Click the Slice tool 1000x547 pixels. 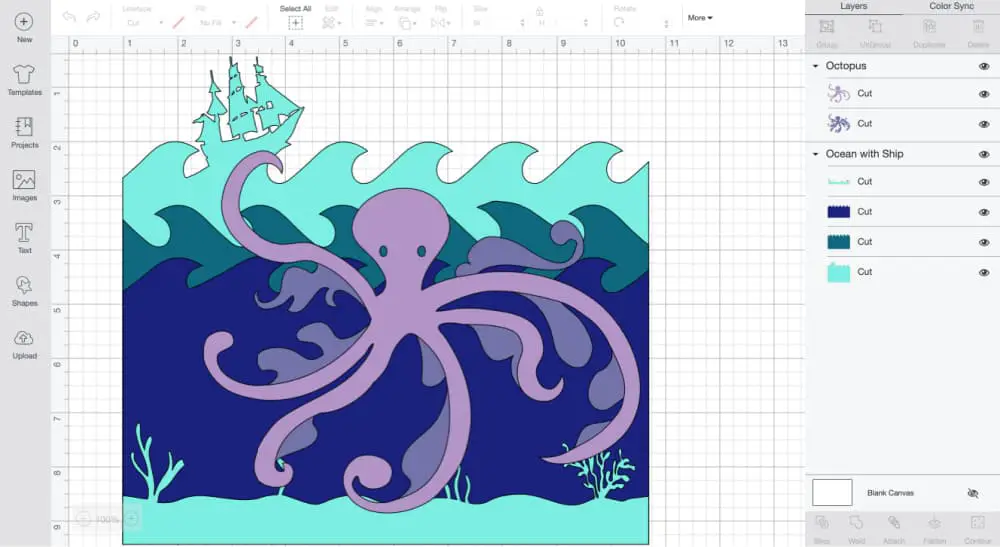click(x=822, y=529)
